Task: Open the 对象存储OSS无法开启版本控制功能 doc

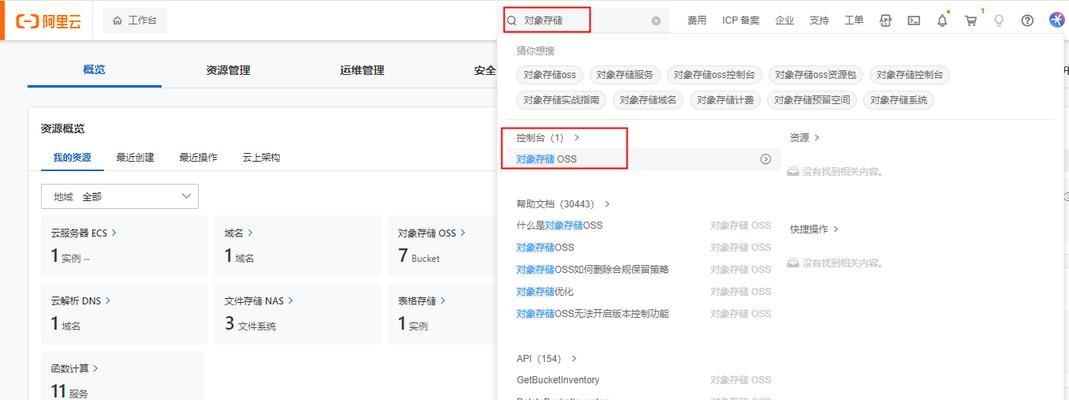Action: 592,313
